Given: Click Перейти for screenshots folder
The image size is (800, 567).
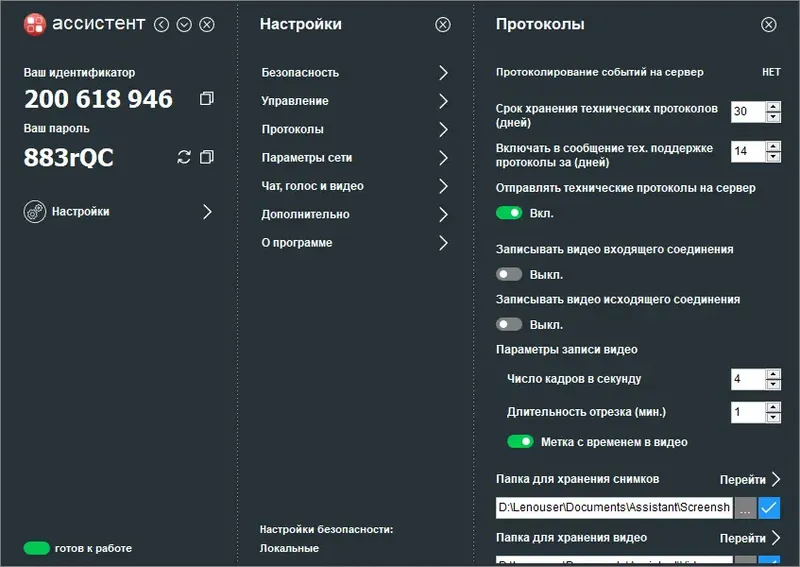Looking at the screenshot, I should pyautogui.click(x=749, y=479).
